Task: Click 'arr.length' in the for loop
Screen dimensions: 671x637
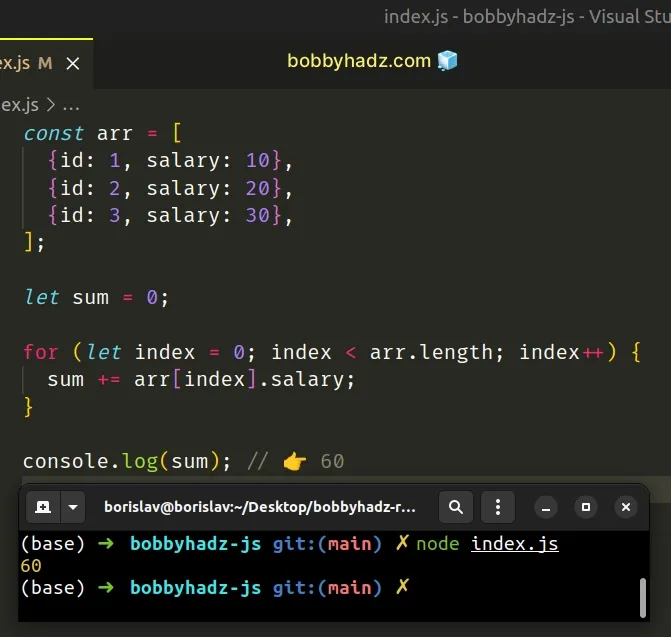Action: (431, 352)
